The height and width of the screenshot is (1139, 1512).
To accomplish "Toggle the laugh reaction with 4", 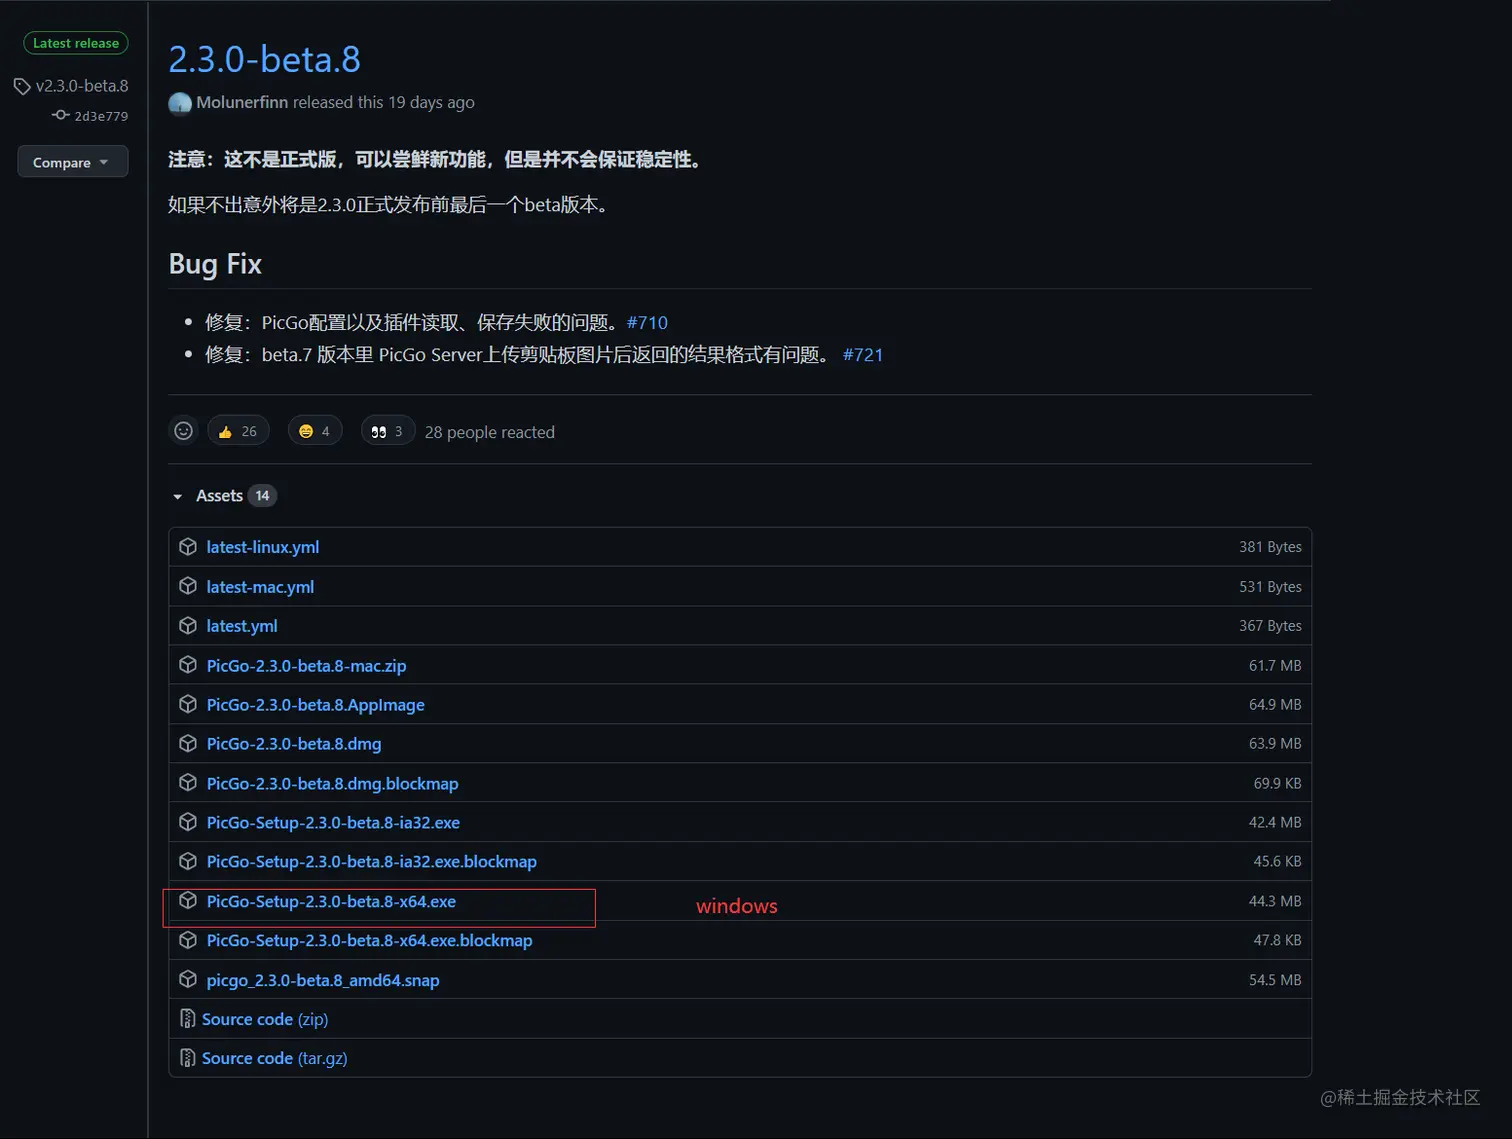I will coord(315,431).
